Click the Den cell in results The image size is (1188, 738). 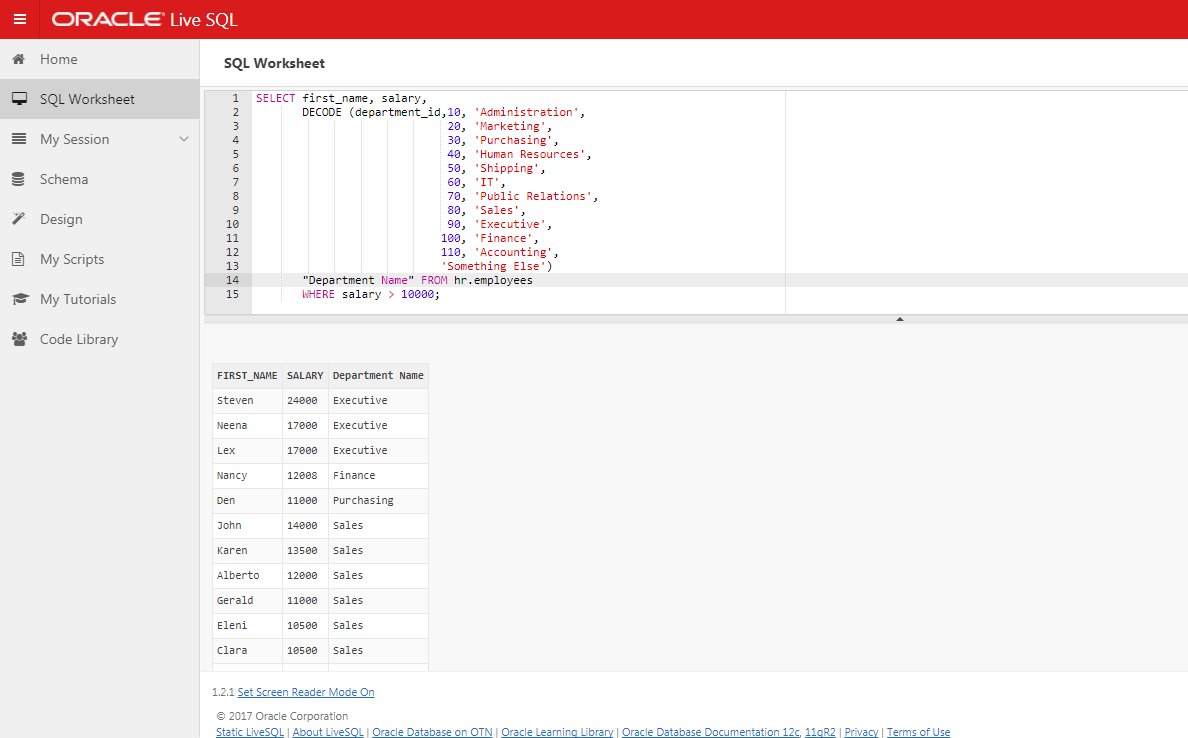click(247, 501)
